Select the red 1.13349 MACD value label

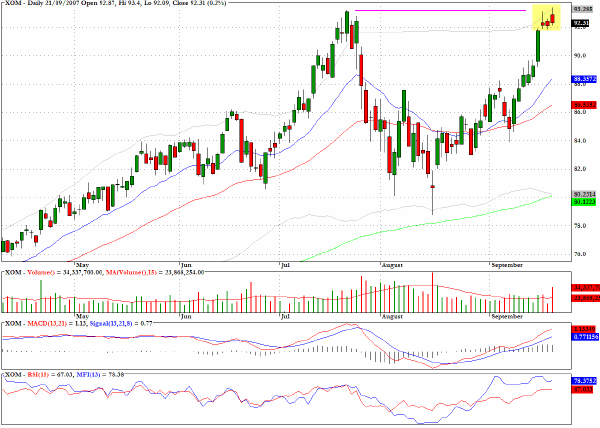[x=585, y=329]
